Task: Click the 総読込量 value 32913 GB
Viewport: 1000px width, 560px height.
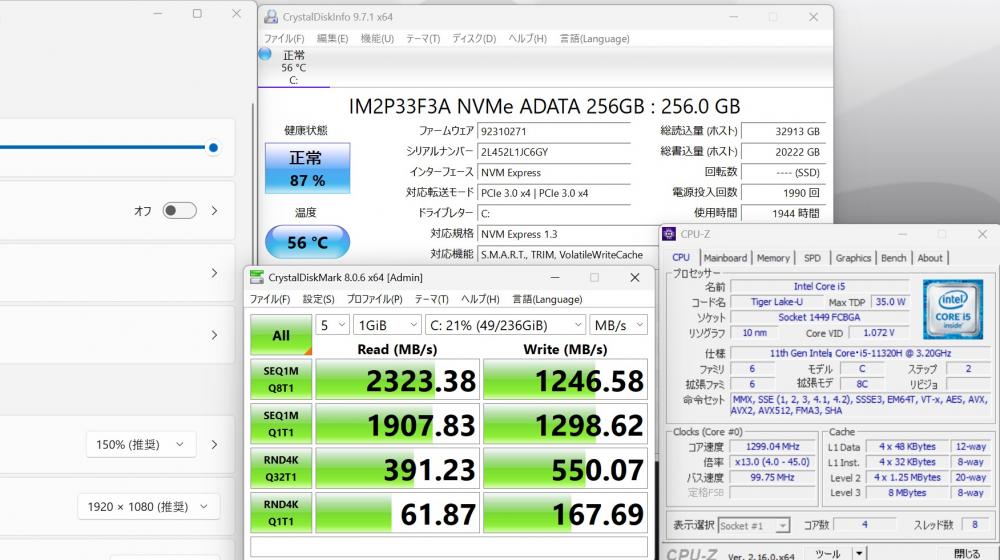Action: (783, 131)
